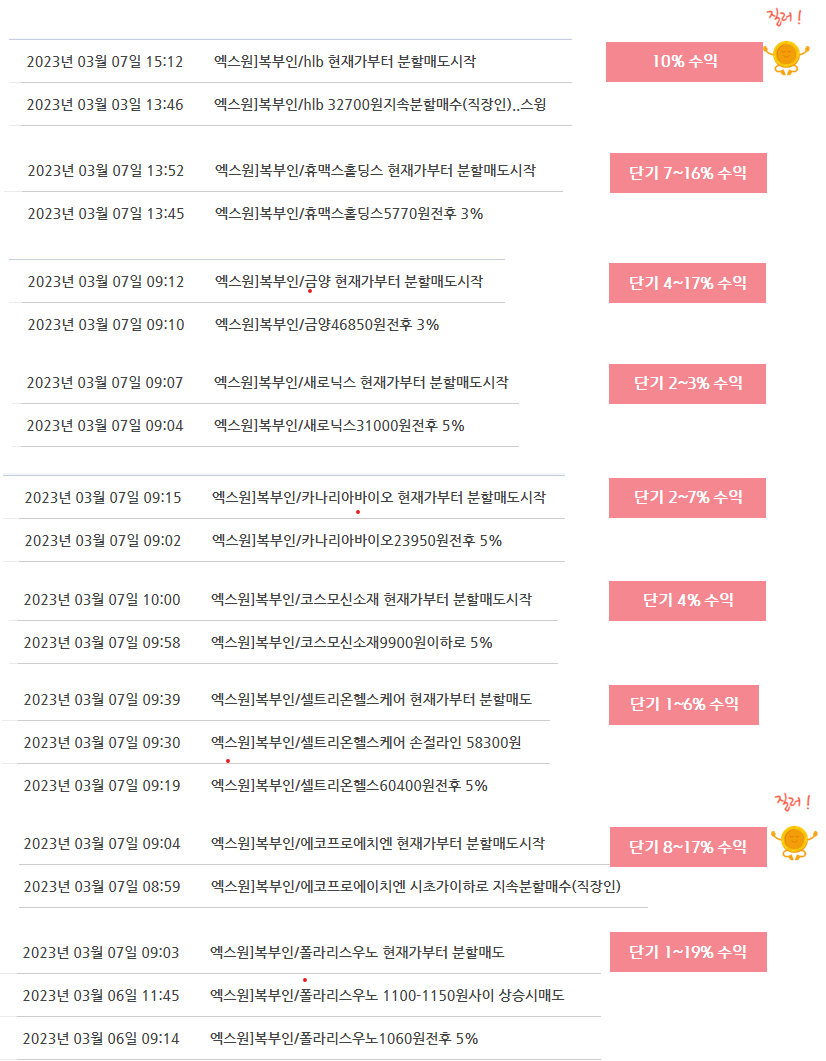
Task: Select the 단기 8~17% 수익 badge
Action: coord(688,846)
